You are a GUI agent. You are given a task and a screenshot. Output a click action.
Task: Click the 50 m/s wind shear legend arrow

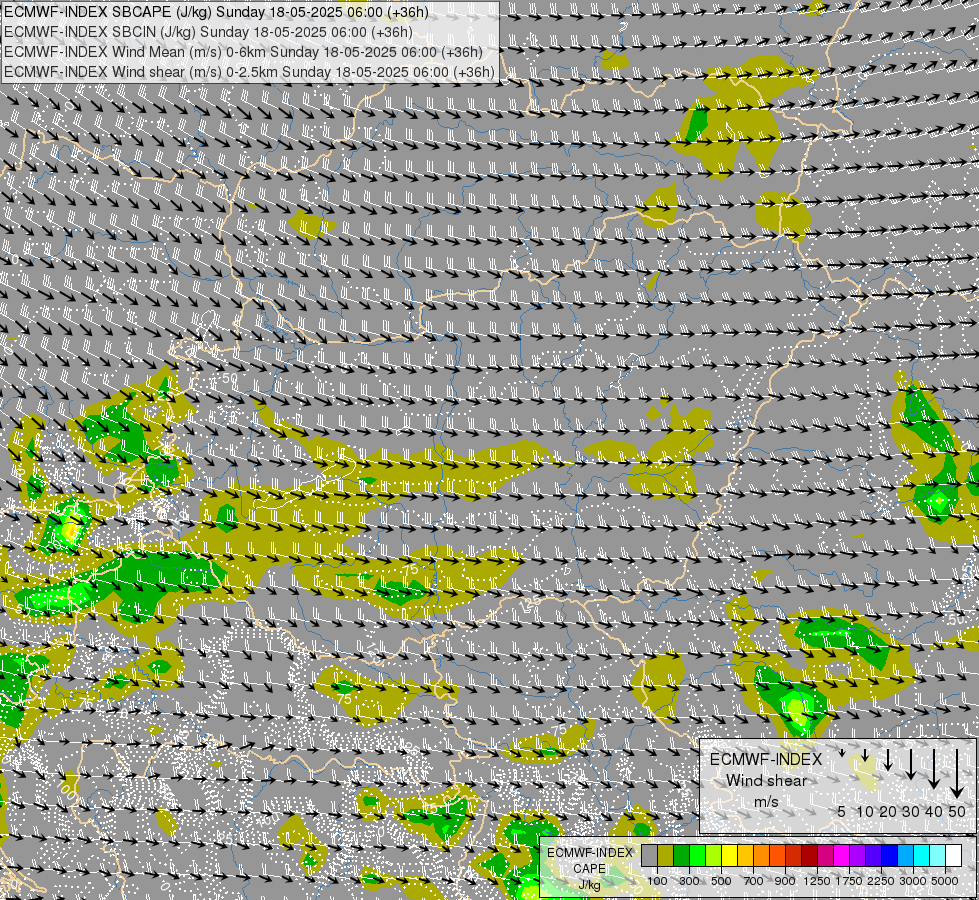(x=957, y=774)
